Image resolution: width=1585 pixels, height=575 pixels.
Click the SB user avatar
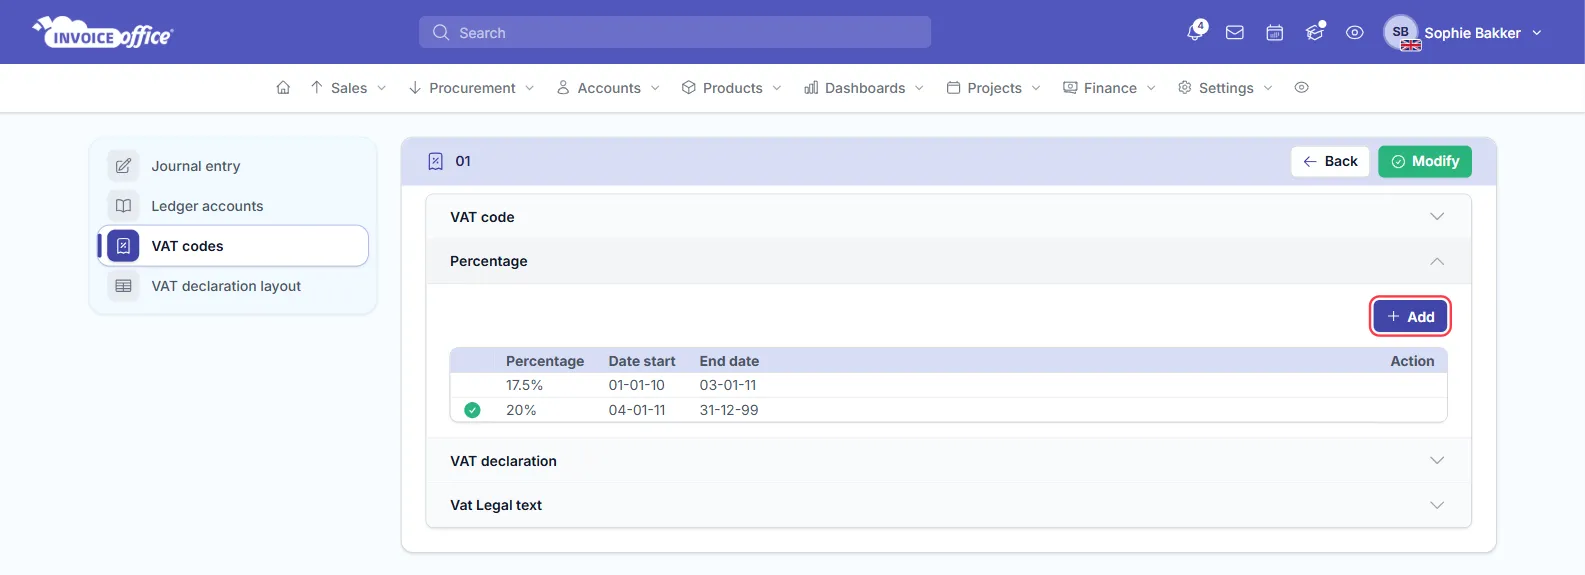[1401, 32]
